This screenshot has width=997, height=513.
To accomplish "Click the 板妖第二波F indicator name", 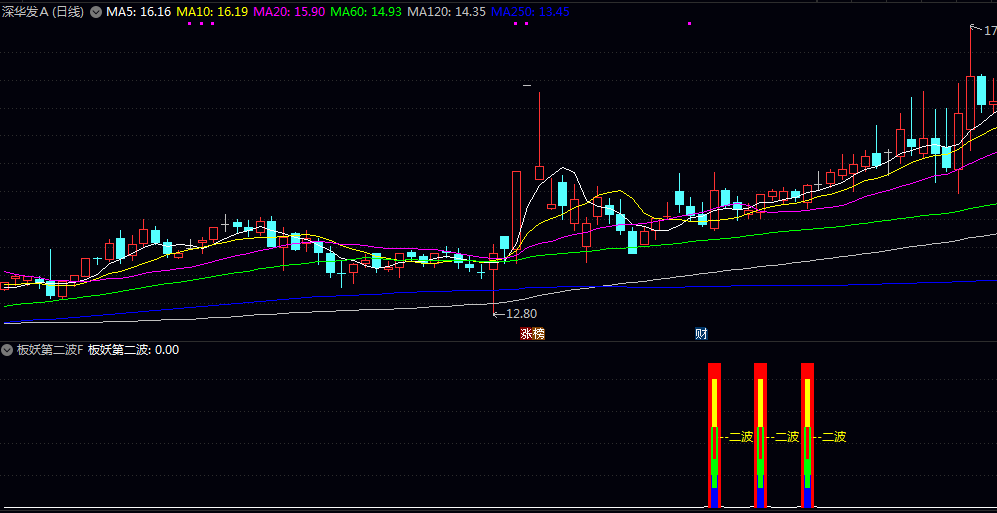I will (50, 350).
